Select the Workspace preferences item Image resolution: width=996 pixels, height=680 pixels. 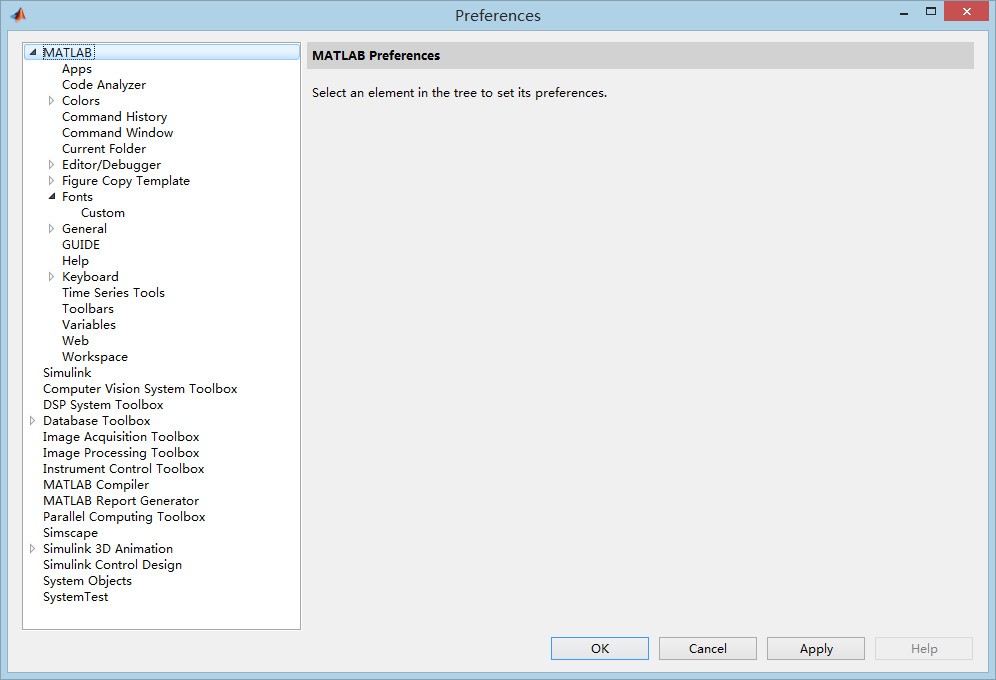(94, 357)
